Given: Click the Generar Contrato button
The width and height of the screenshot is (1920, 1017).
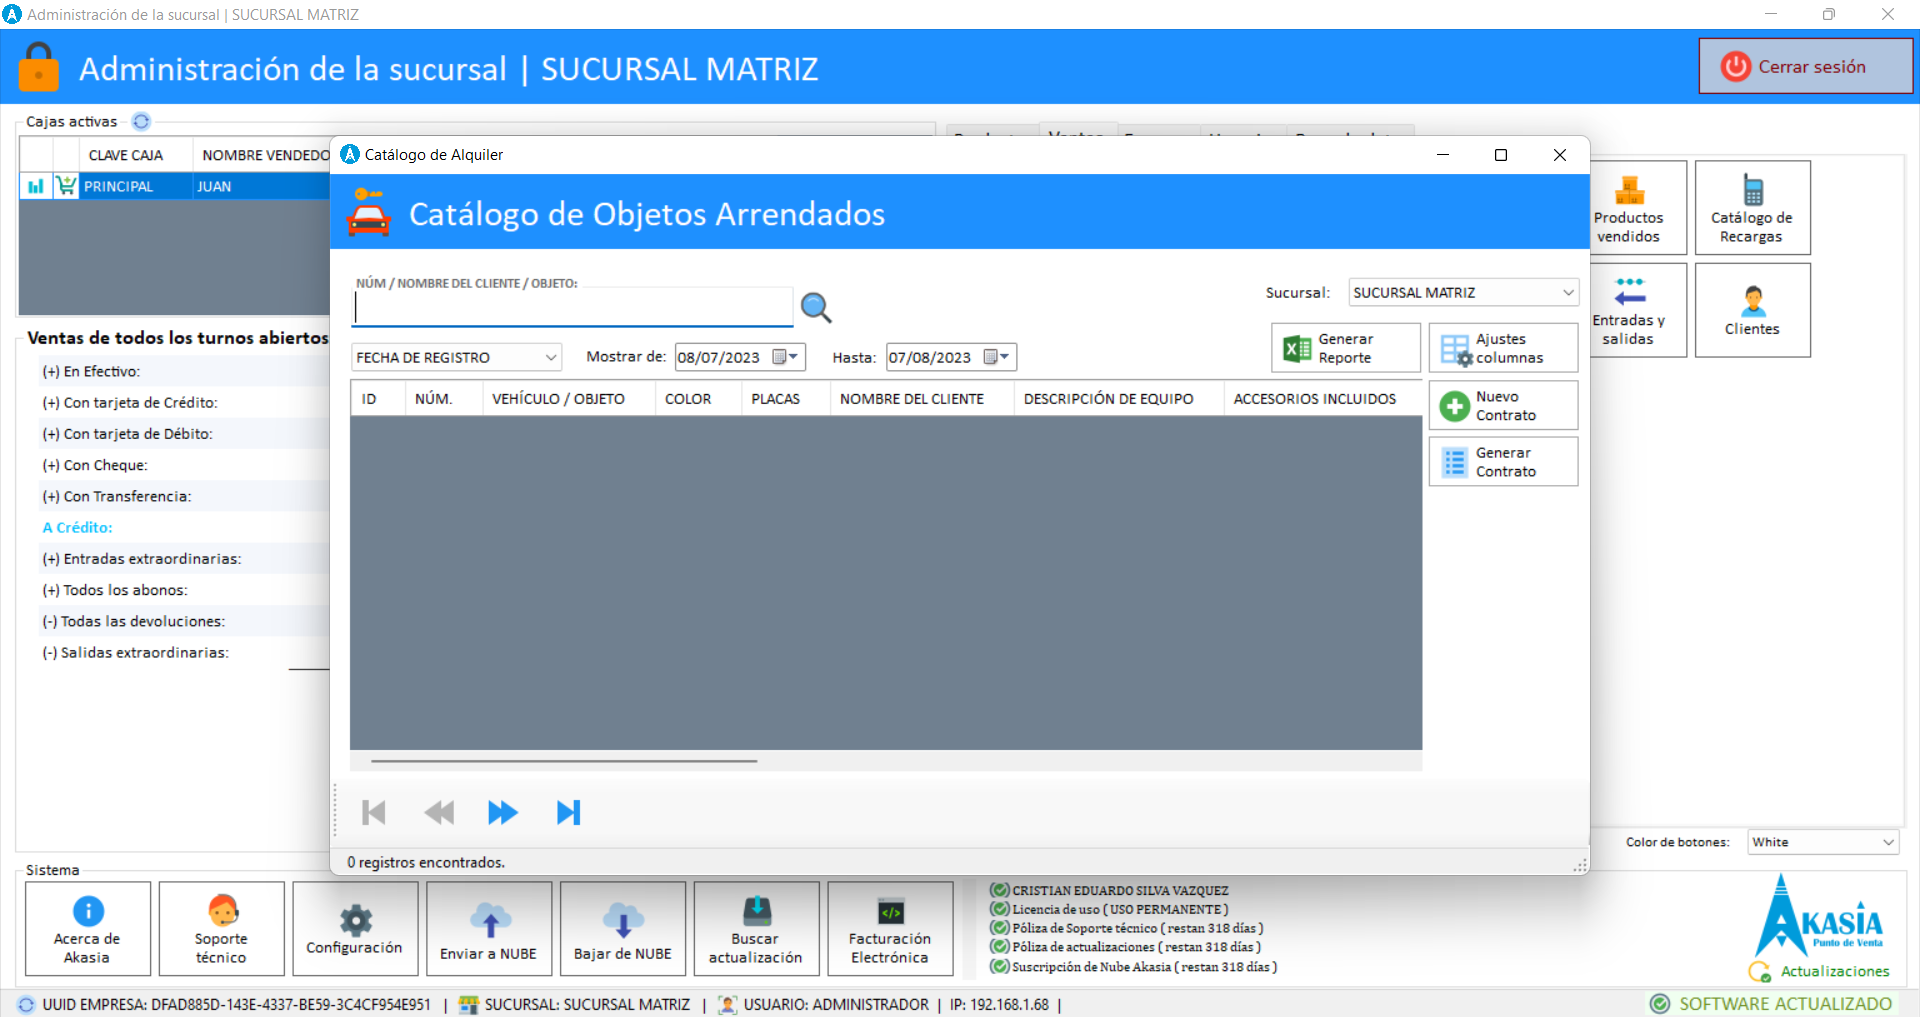Looking at the screenshot, I should [x=1502, y=462].
